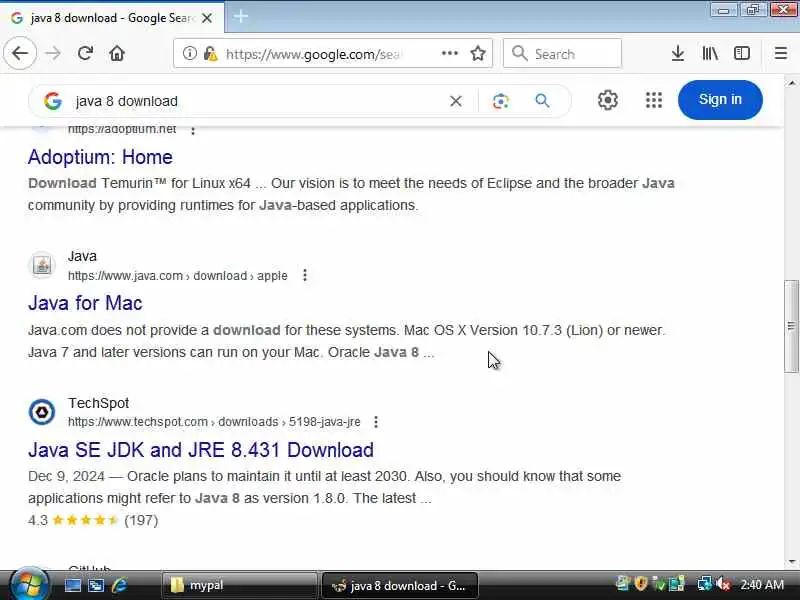This screenshot has height=600, width=800.
Task: Search by image with Google Lens
Action: click(501, 101)
